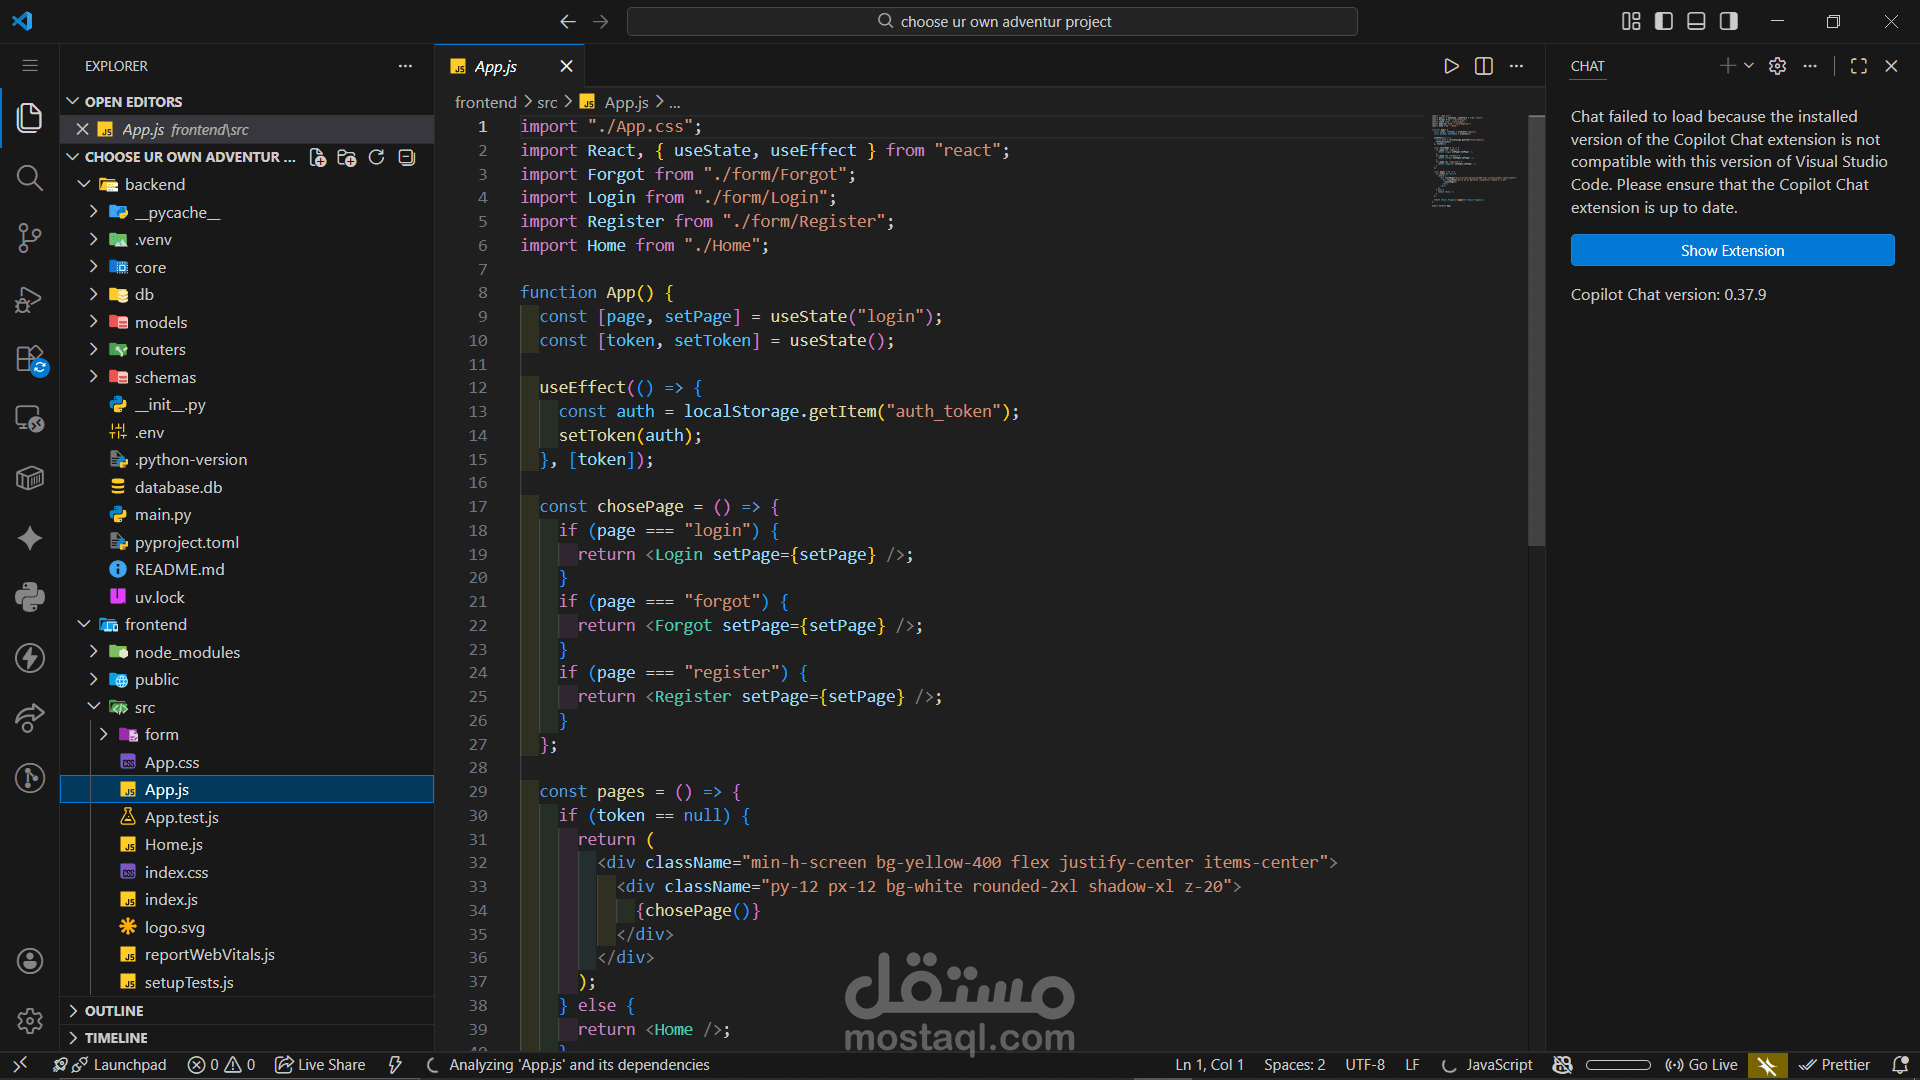The image size is (1920, 1080).
Task: Click the Show Extension button
Action: [1732, 250]
